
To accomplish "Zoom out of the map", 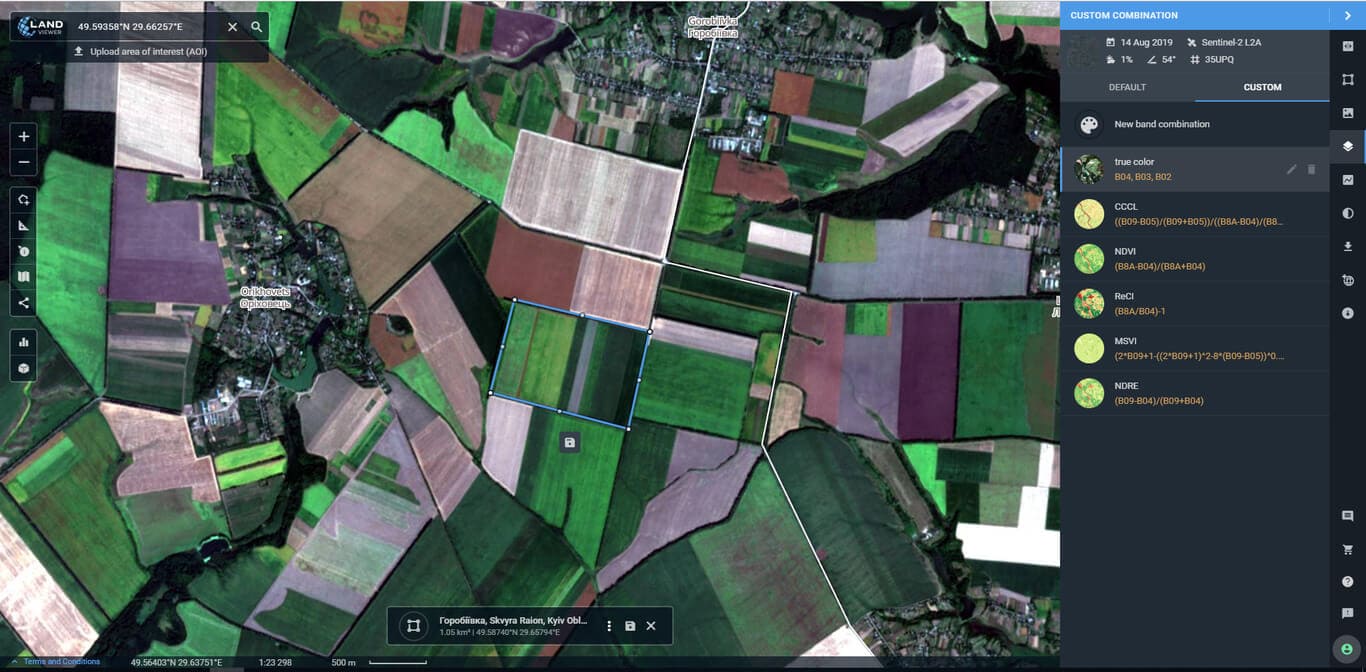I will coord(24,162).
